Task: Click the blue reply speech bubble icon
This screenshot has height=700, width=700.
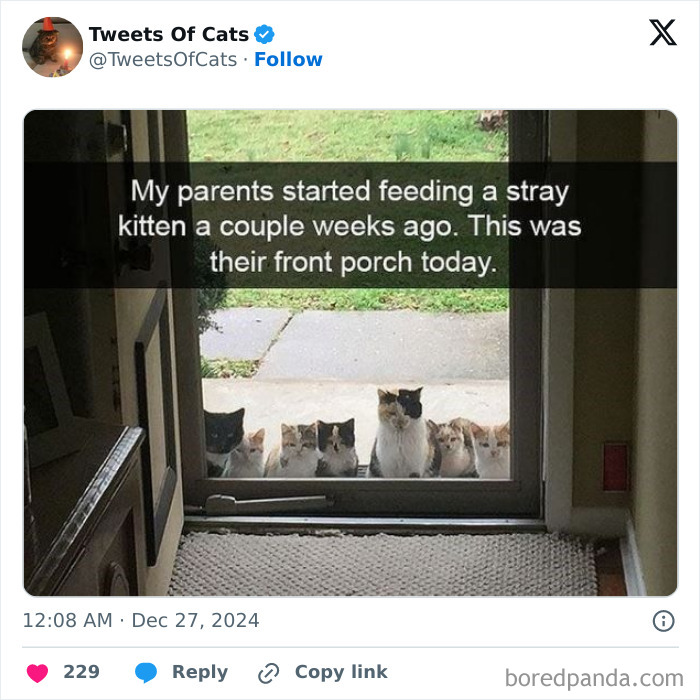Action: tap(145, 673)
